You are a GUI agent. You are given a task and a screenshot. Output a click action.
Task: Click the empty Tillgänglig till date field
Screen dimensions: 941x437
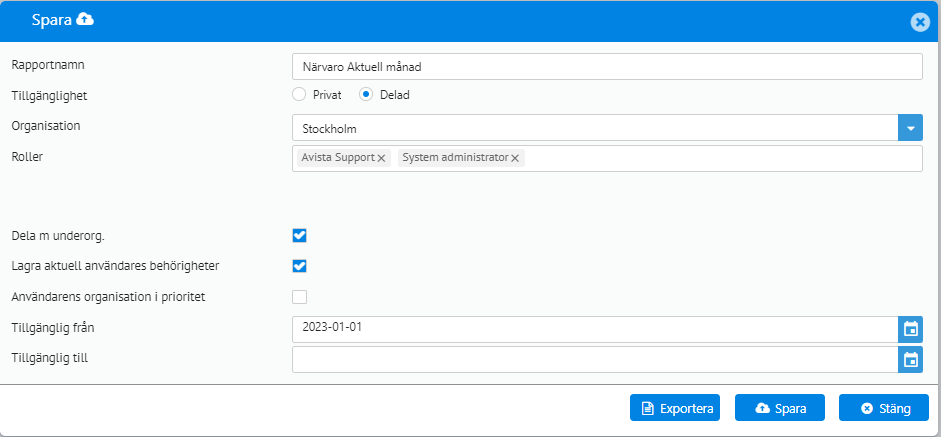coord(595,360)
